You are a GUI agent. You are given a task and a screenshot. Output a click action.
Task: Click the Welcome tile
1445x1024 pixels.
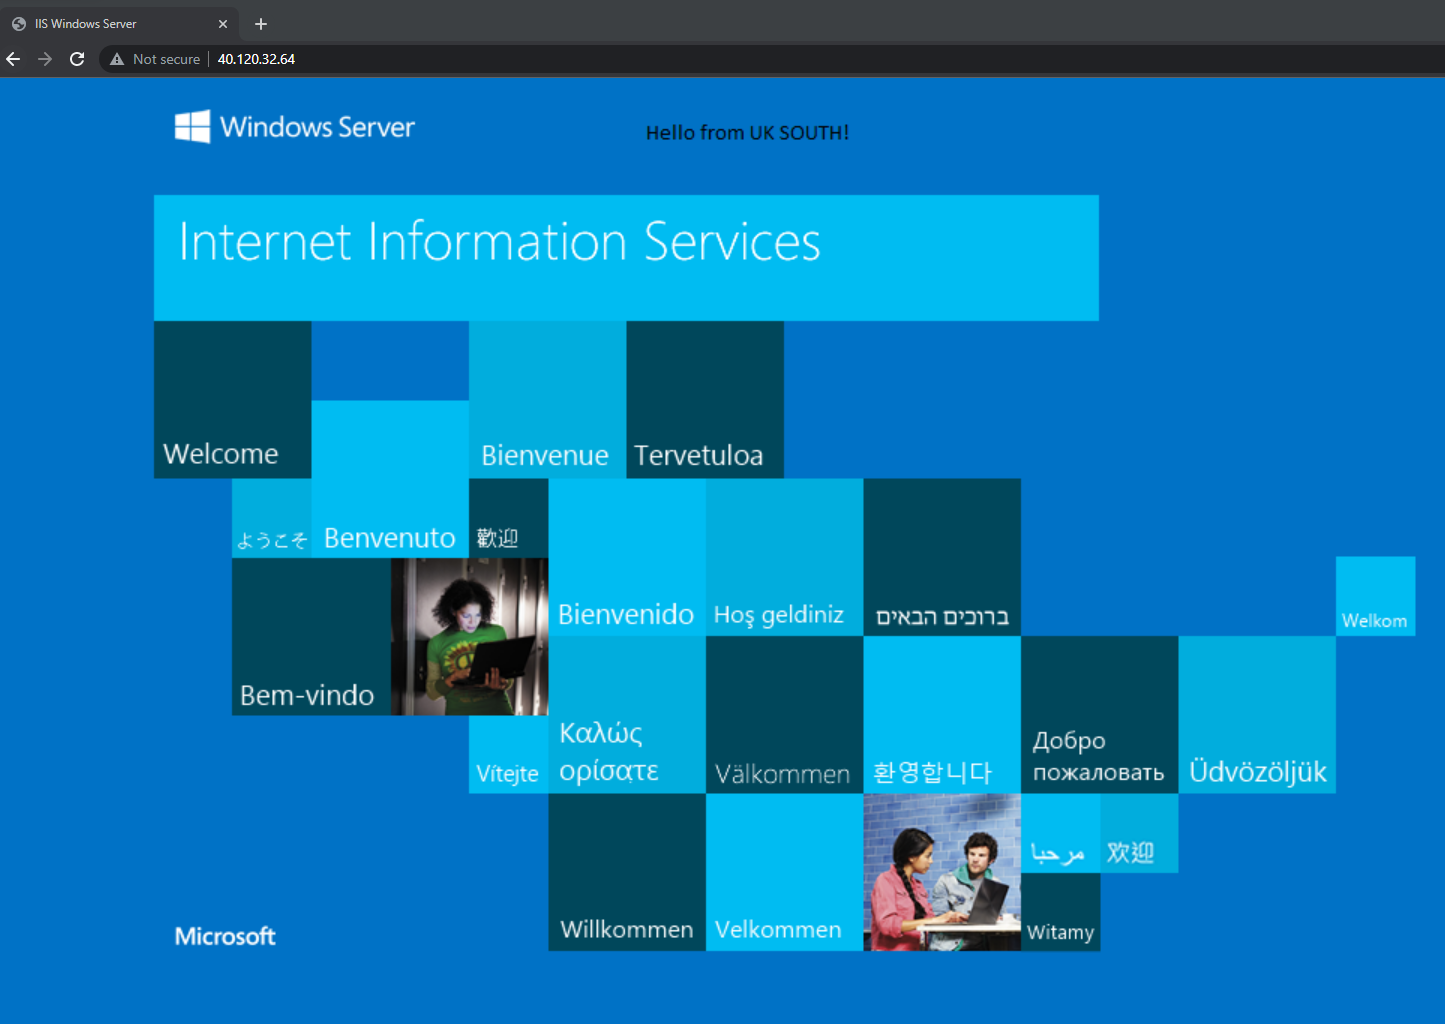[233, 400]
